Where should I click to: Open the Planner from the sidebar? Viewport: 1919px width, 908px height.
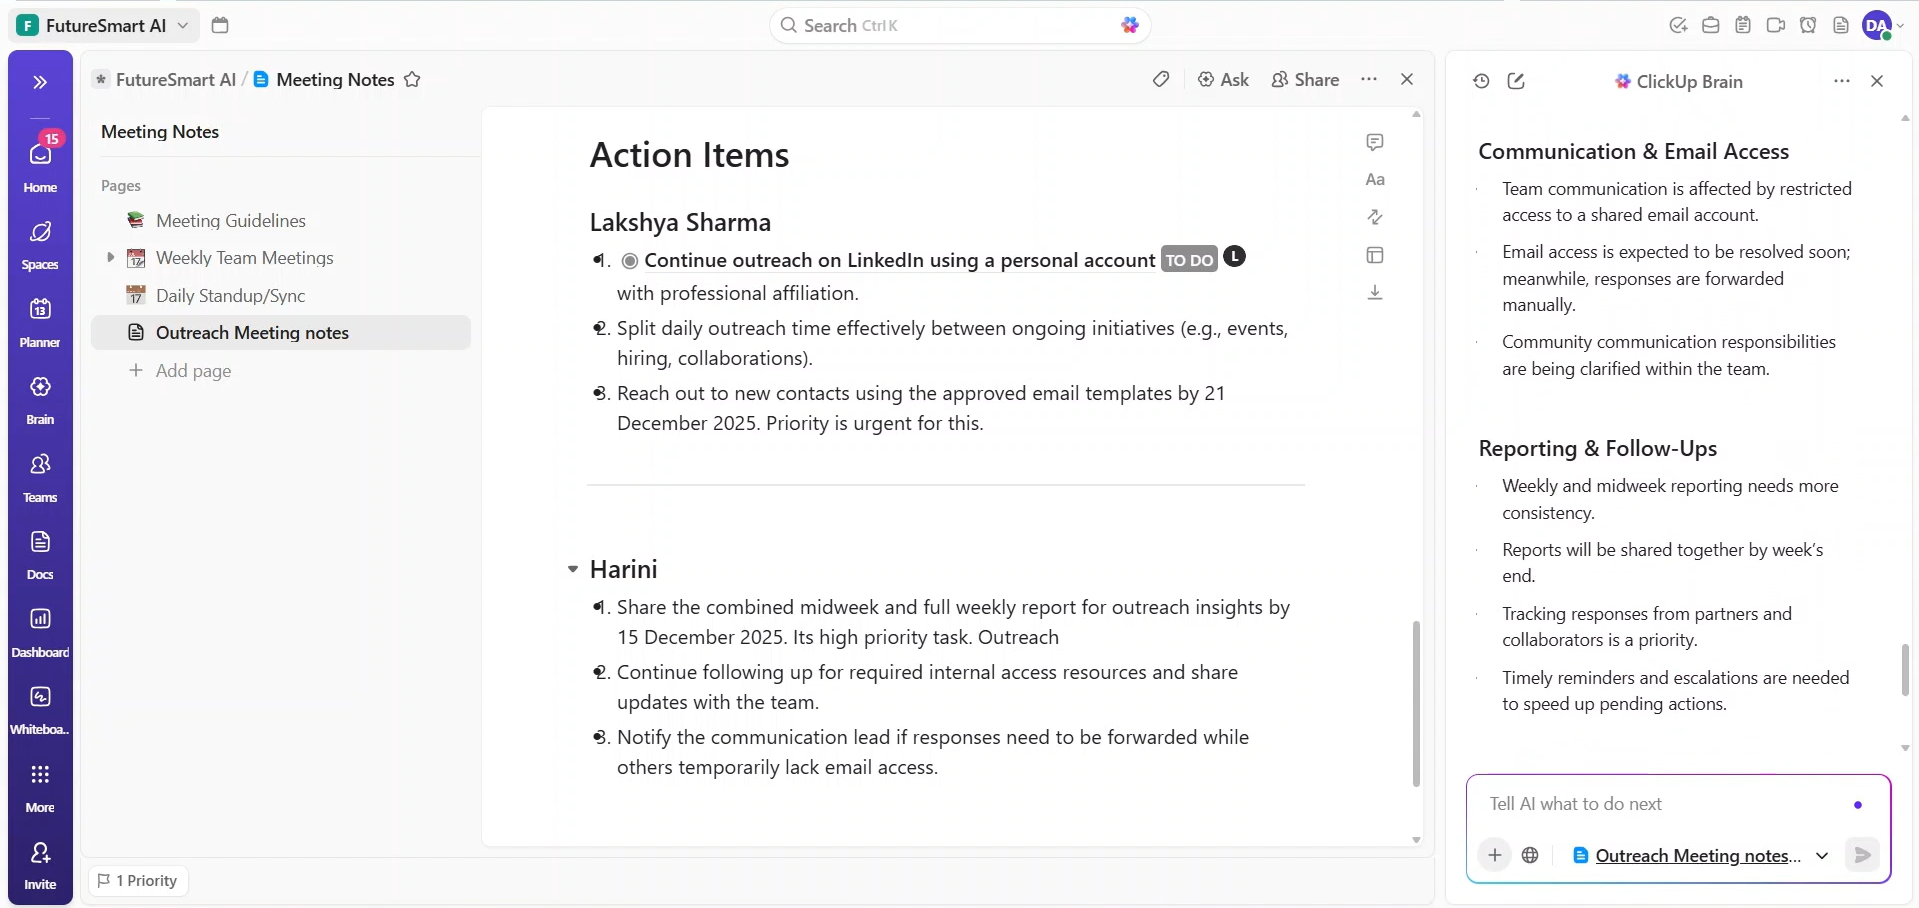coord(40,322)
